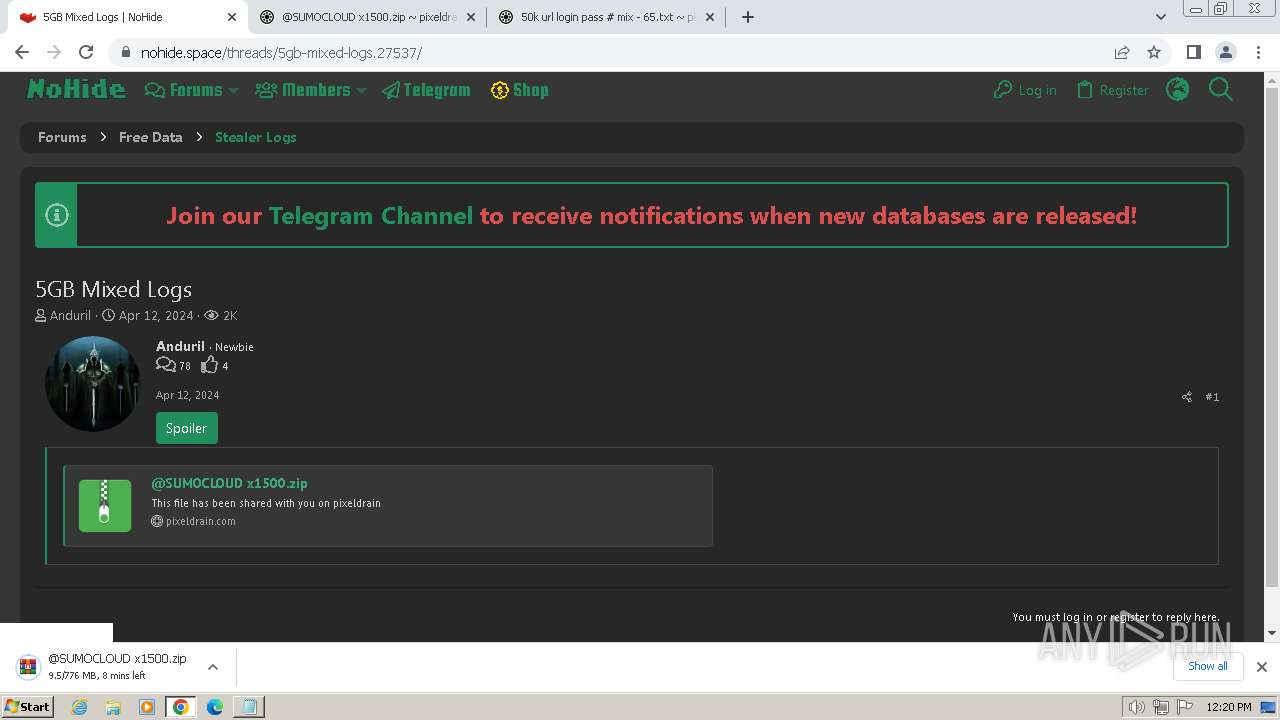Viewport: 1280px width, 720px height.
Task: Open the Chrome profile avatar icon
Action: pyautogui.click(x=1225, y=52)
